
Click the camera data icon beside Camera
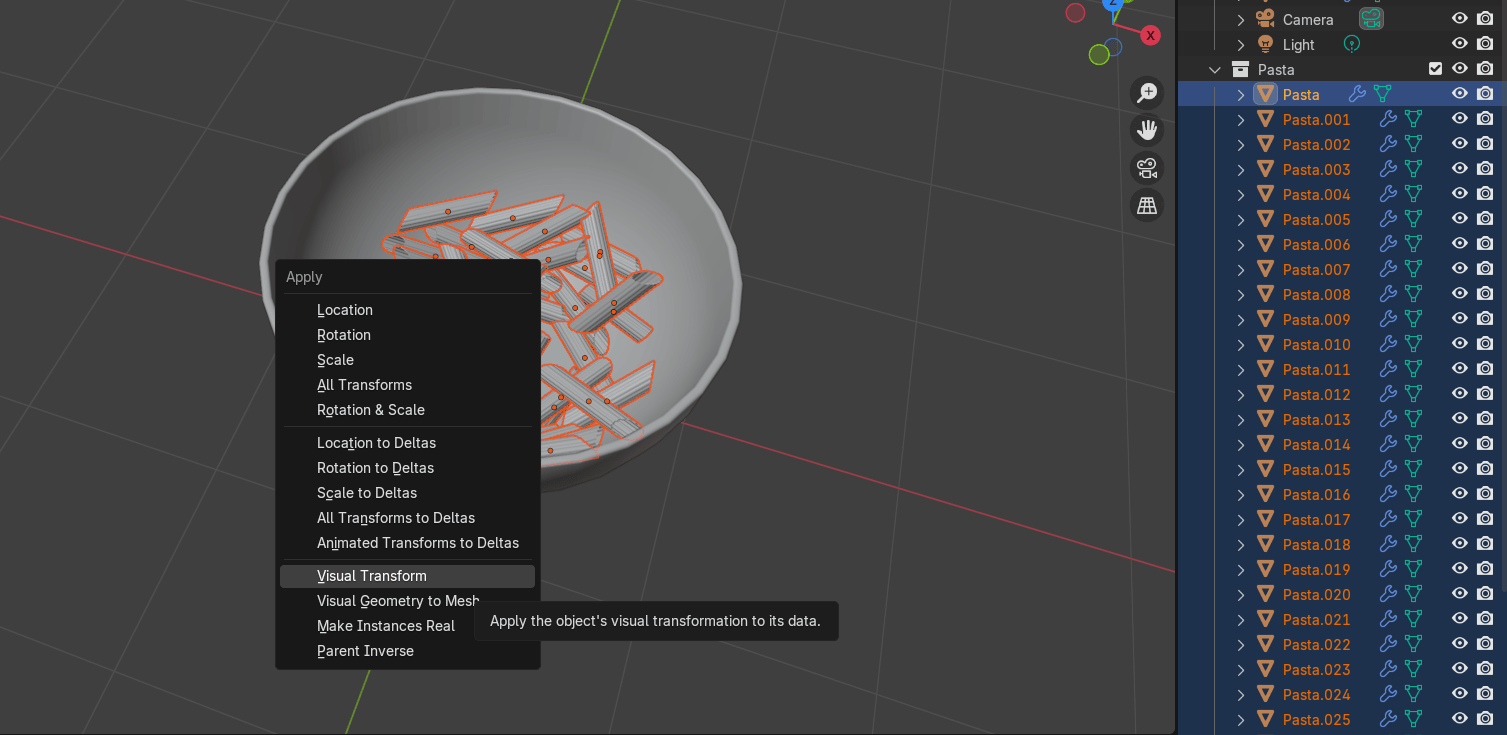(x=1371, y=19)
